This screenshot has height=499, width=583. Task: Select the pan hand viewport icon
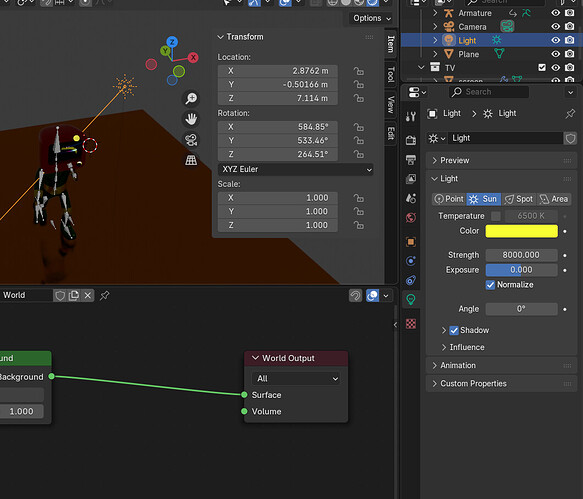pos(191,119)
